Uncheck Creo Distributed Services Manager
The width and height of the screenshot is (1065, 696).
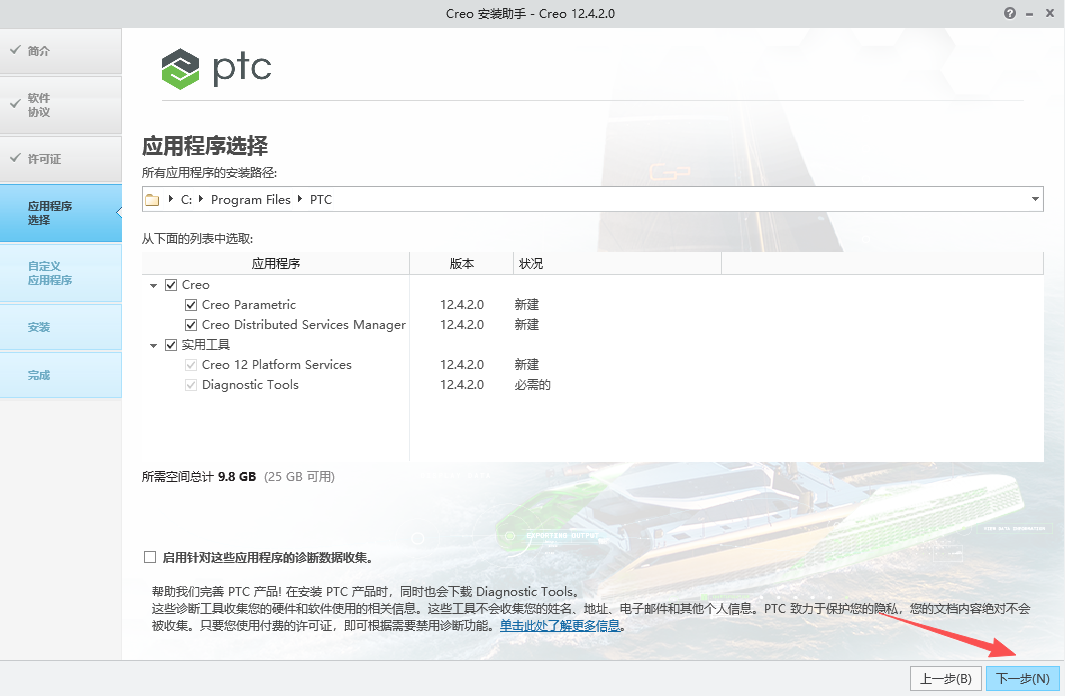coord(190,324)
